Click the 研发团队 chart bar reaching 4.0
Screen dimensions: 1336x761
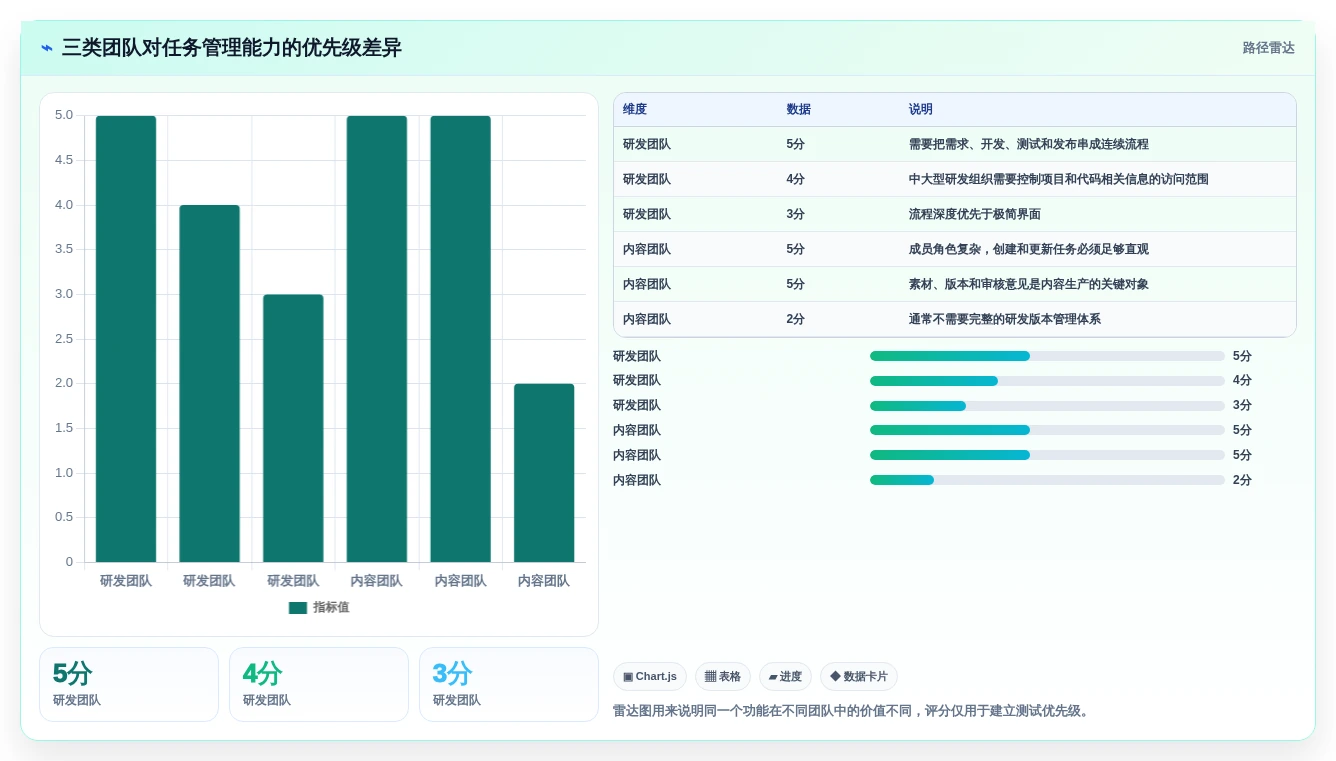[x=209, y=383]
